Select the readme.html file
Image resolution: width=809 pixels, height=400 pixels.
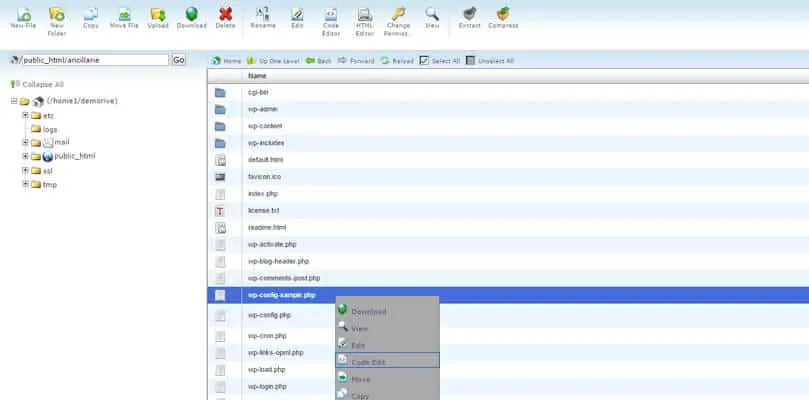(x=508, y=227)
